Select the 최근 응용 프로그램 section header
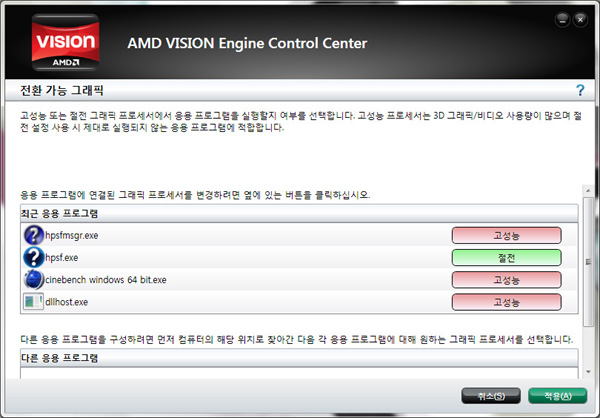 coord(299,213)
